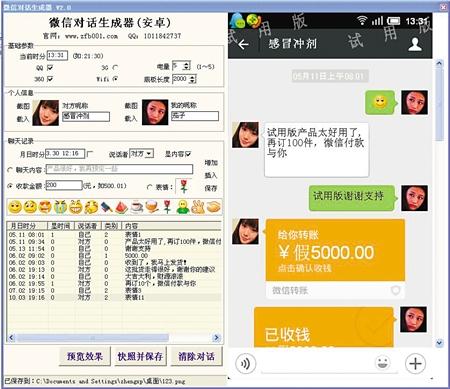The width and height of the screenshot is (450, 389).
Task: Pick the coffee cup emoji
Action: tap(137, 207)
